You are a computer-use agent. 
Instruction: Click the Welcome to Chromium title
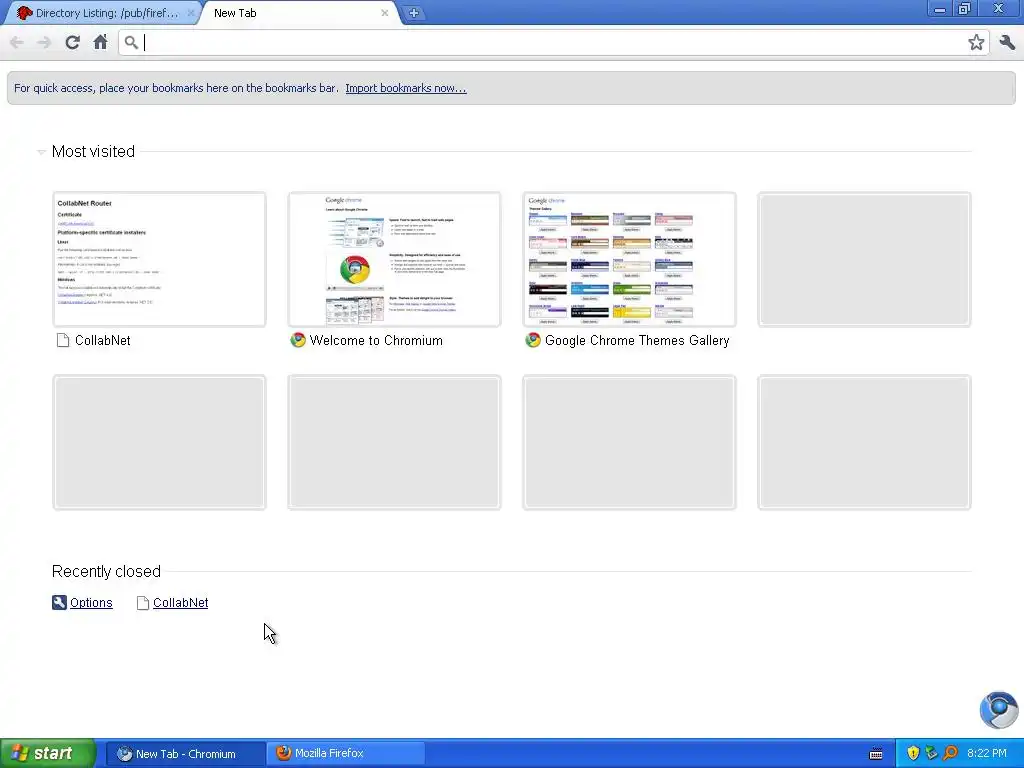coord(376,340)
